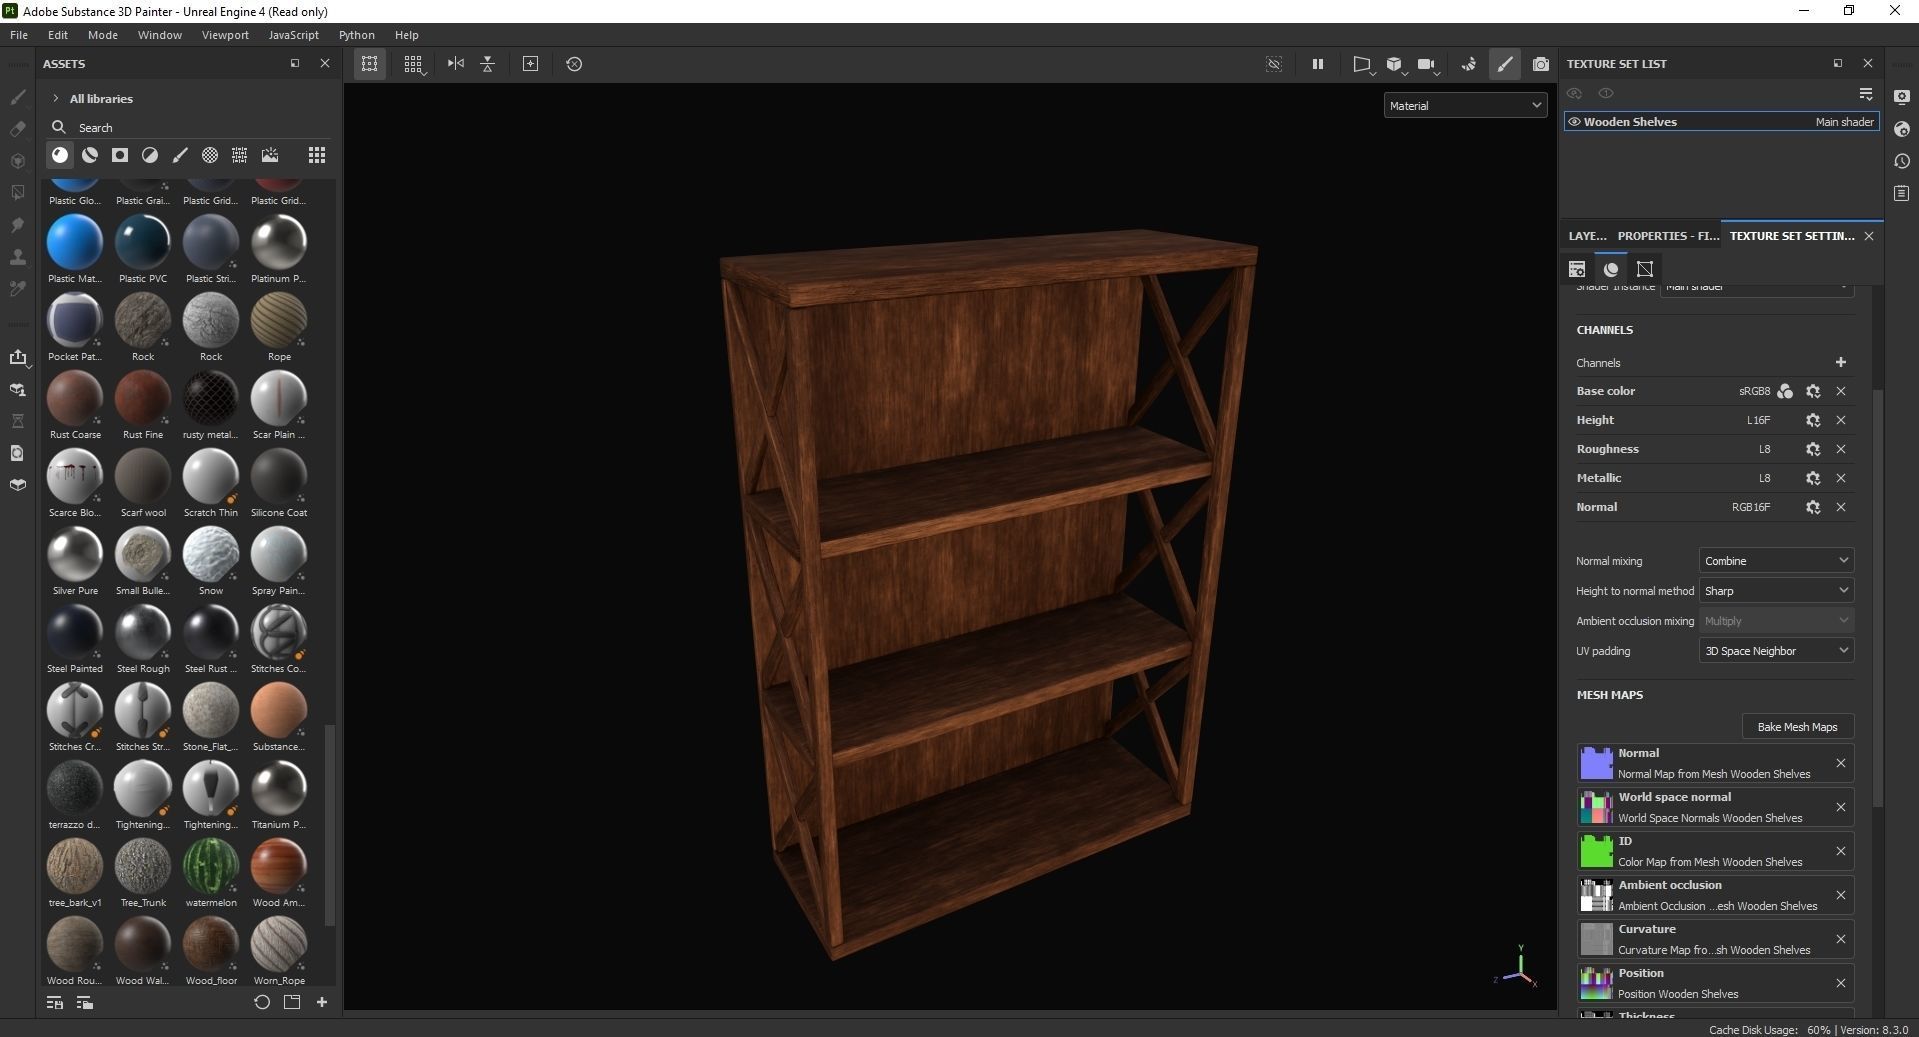Image resolution: width=1919 pixels, height=1037 pixels.
Task: Select the watermelon material thumbnail
Action: 211,866
